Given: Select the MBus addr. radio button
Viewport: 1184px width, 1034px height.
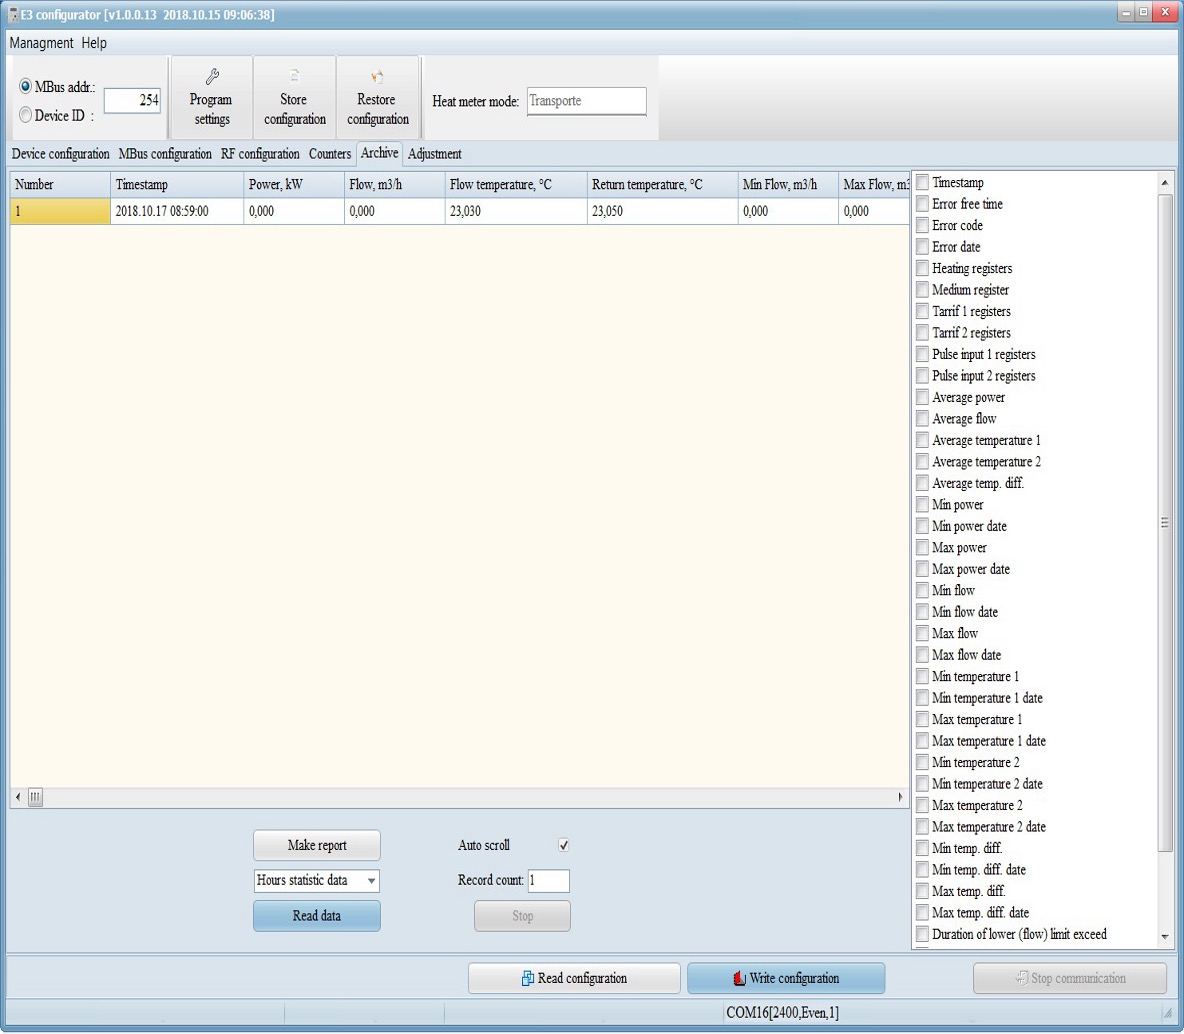Looking at the screenshot, I should (x=26, y=87).
